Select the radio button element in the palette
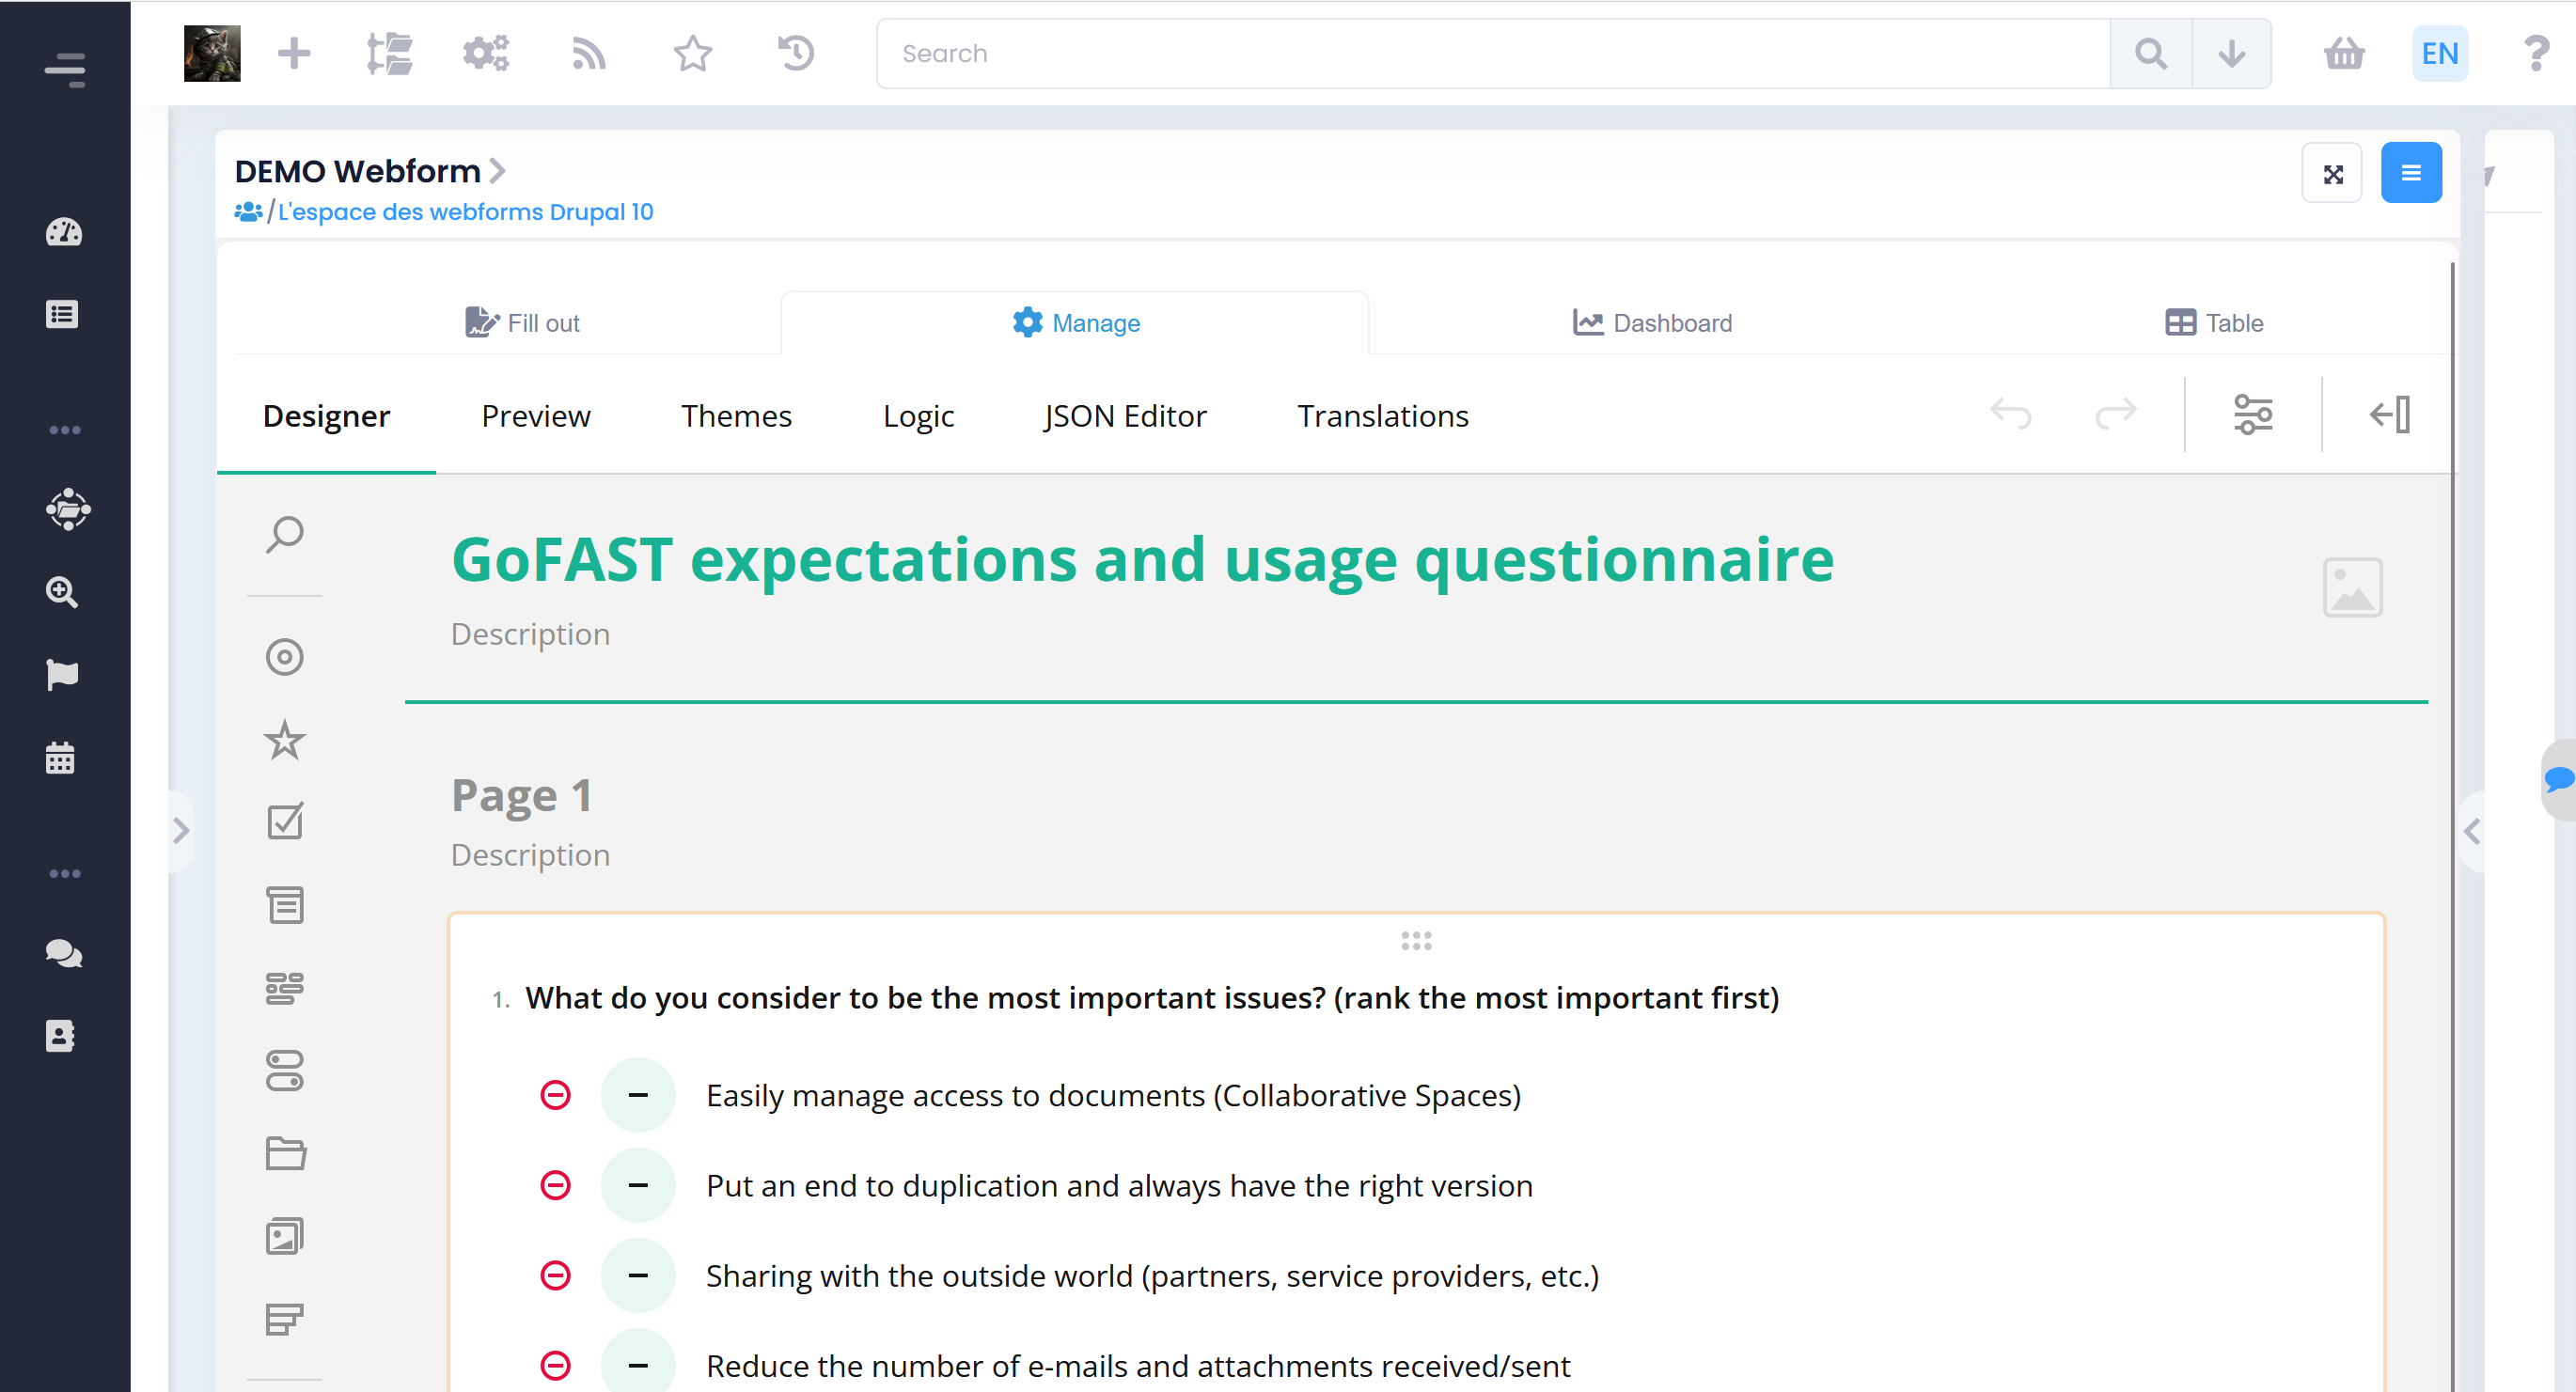Viewport: 2576px width, 1392px height. pyautogui.click(x=284, y=657)
